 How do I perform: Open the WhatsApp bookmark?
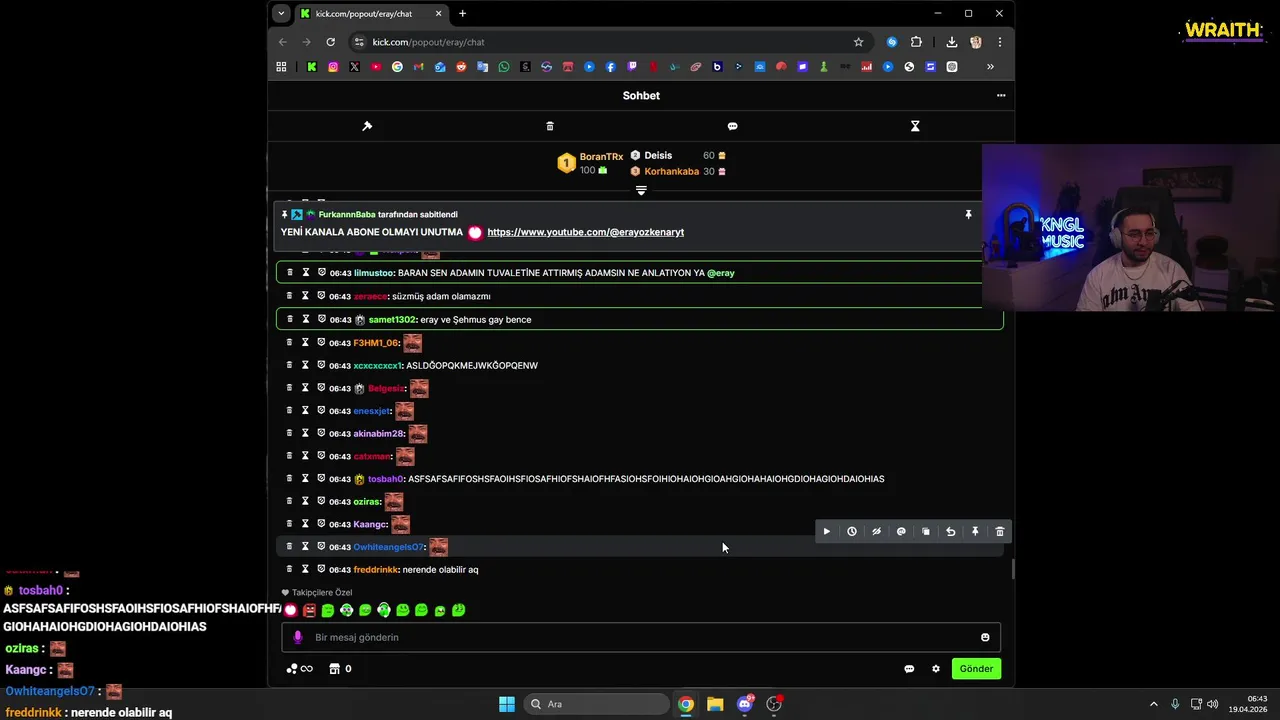503,67
